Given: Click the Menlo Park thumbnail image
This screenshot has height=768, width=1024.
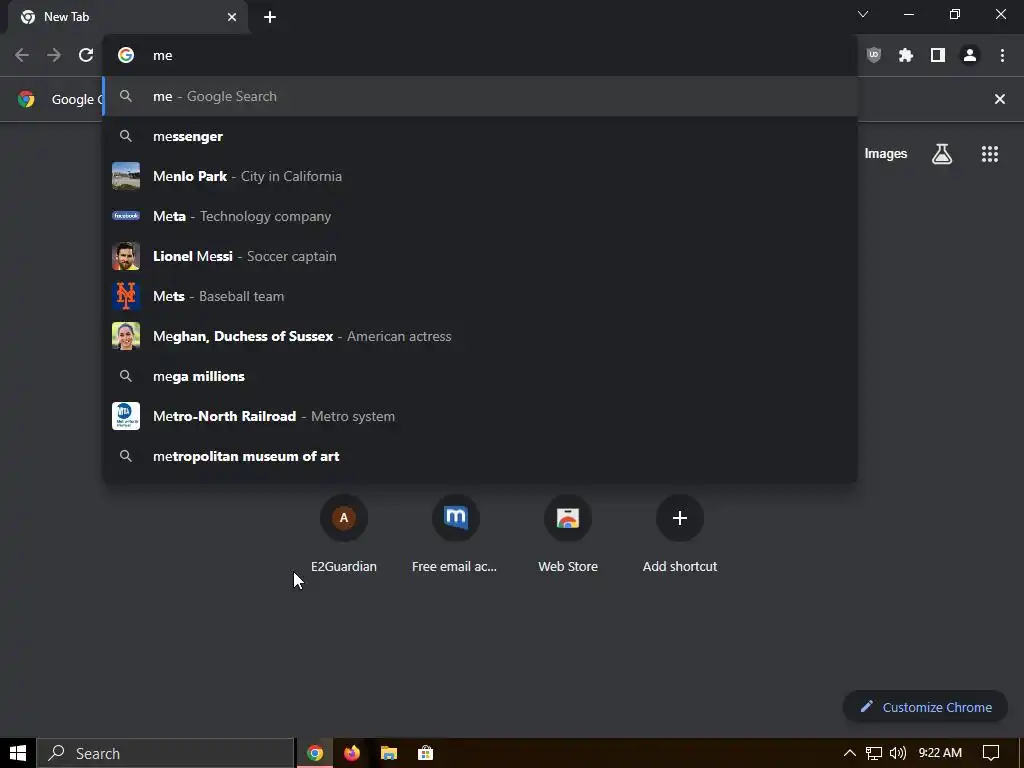Looking at the screenshot, I should (126, 176).
